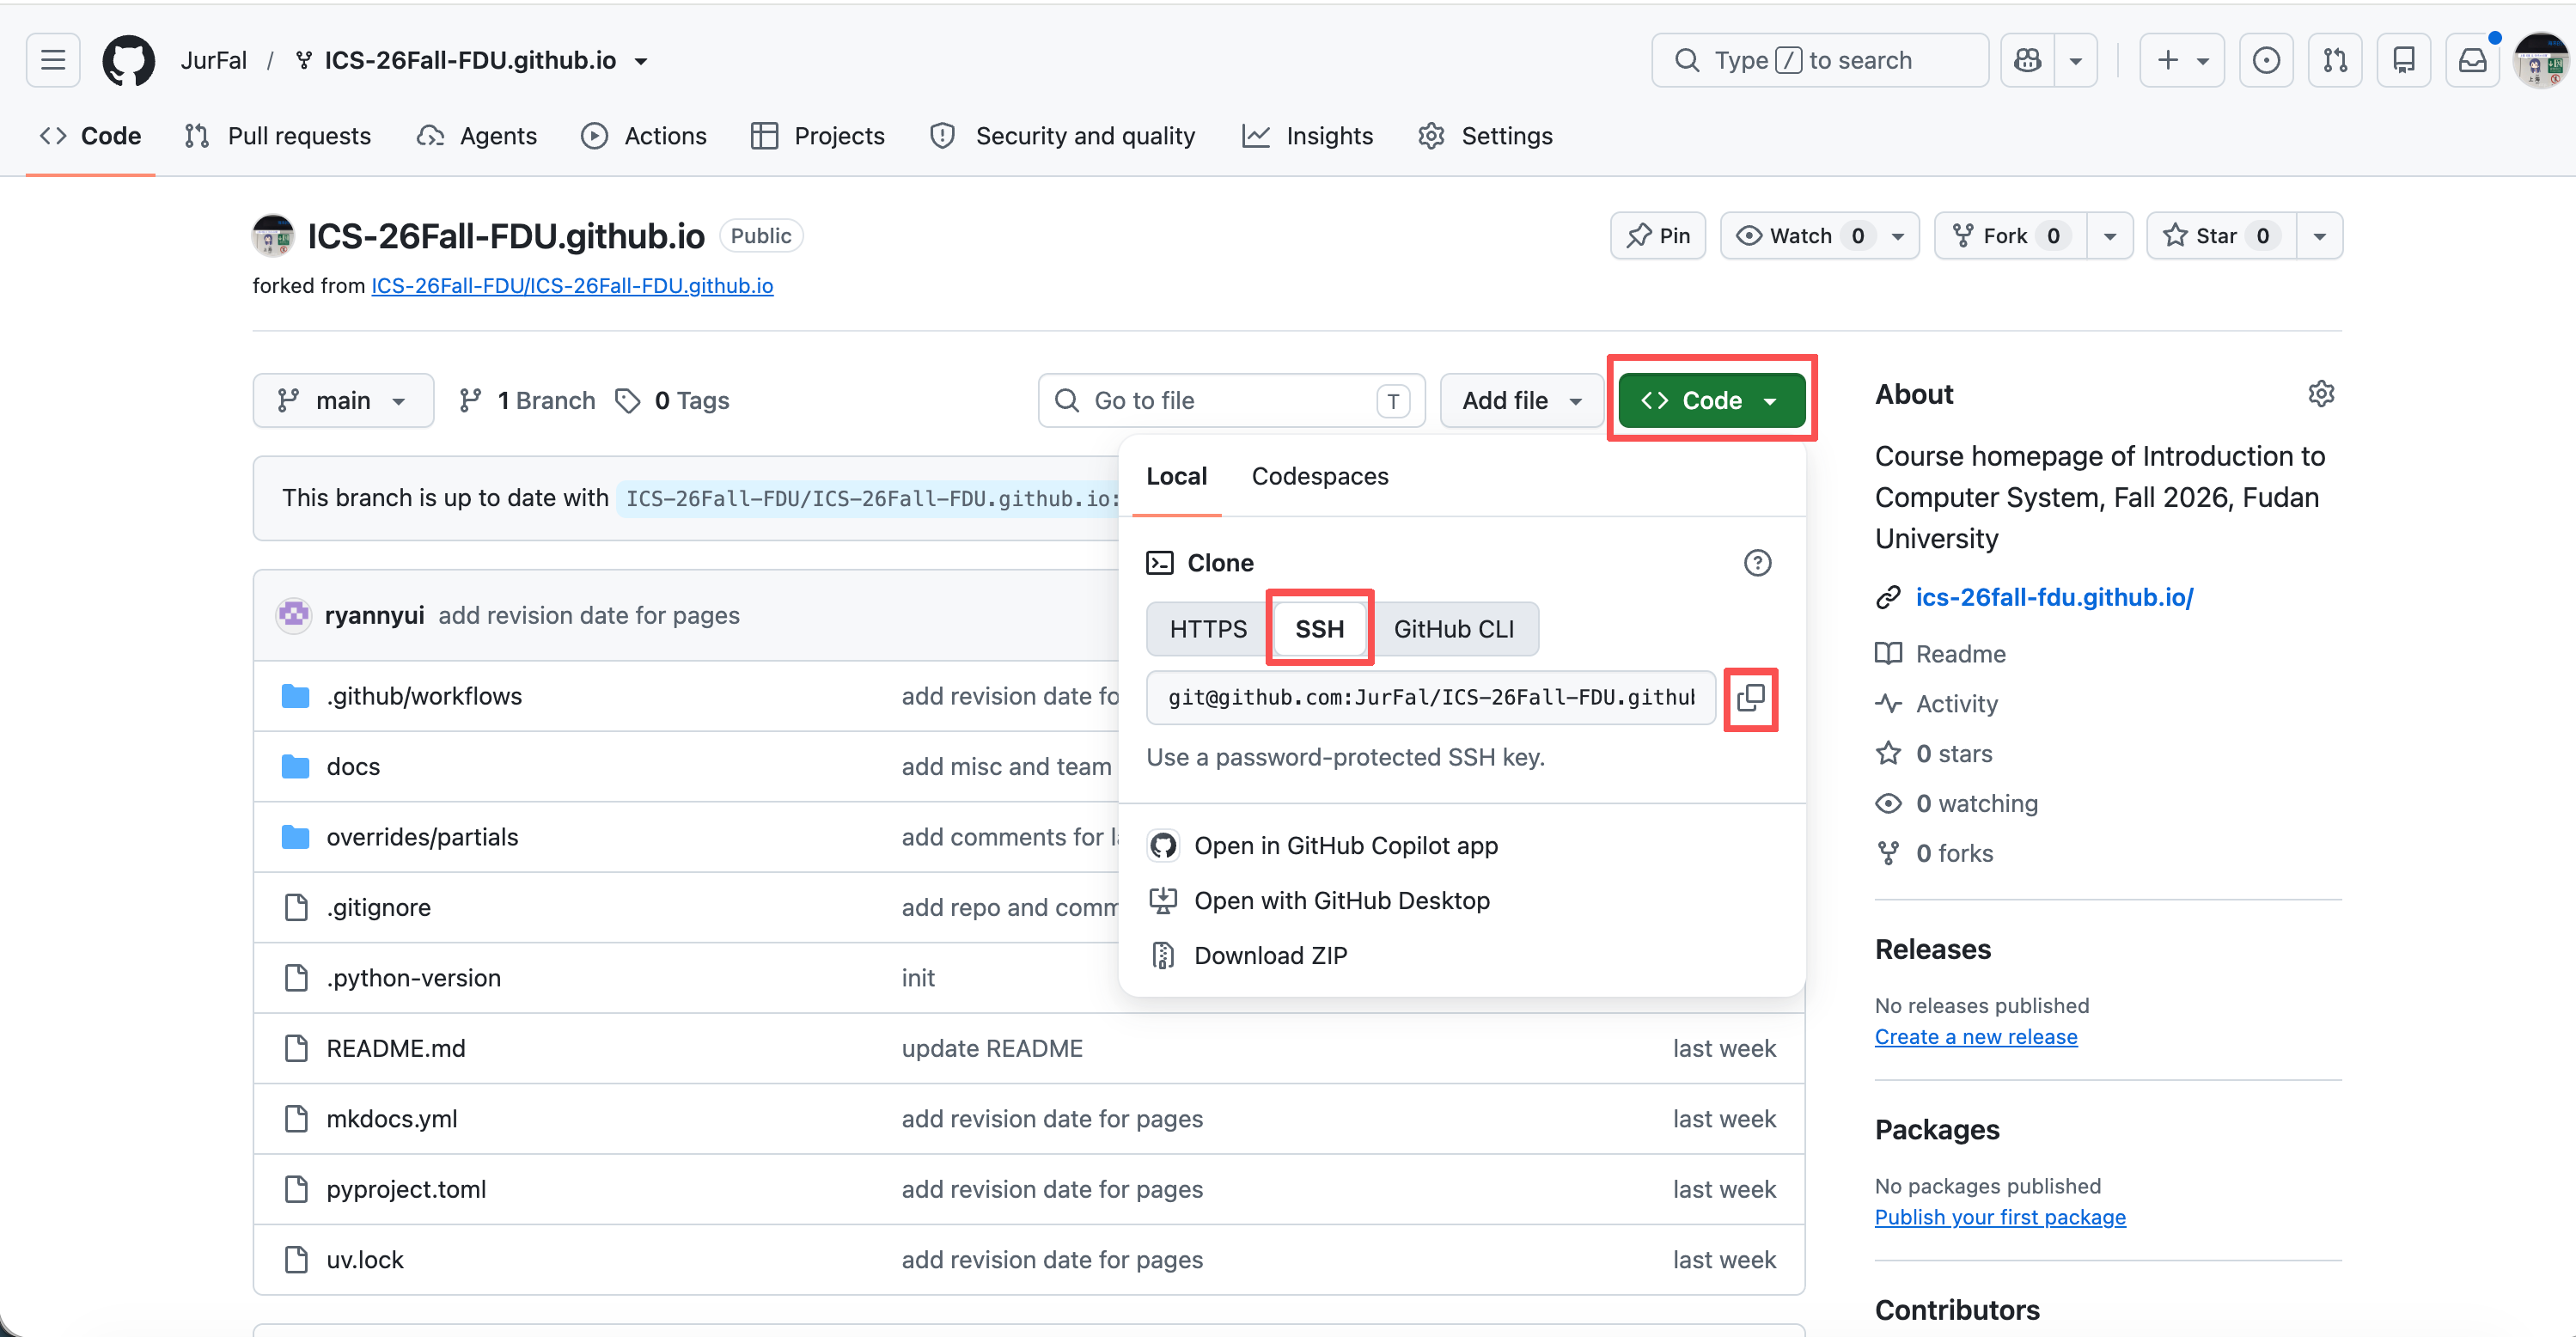Switch to the Actions tab
The width and height of the screenshot is (2576, 1337).
pos(644,136)
